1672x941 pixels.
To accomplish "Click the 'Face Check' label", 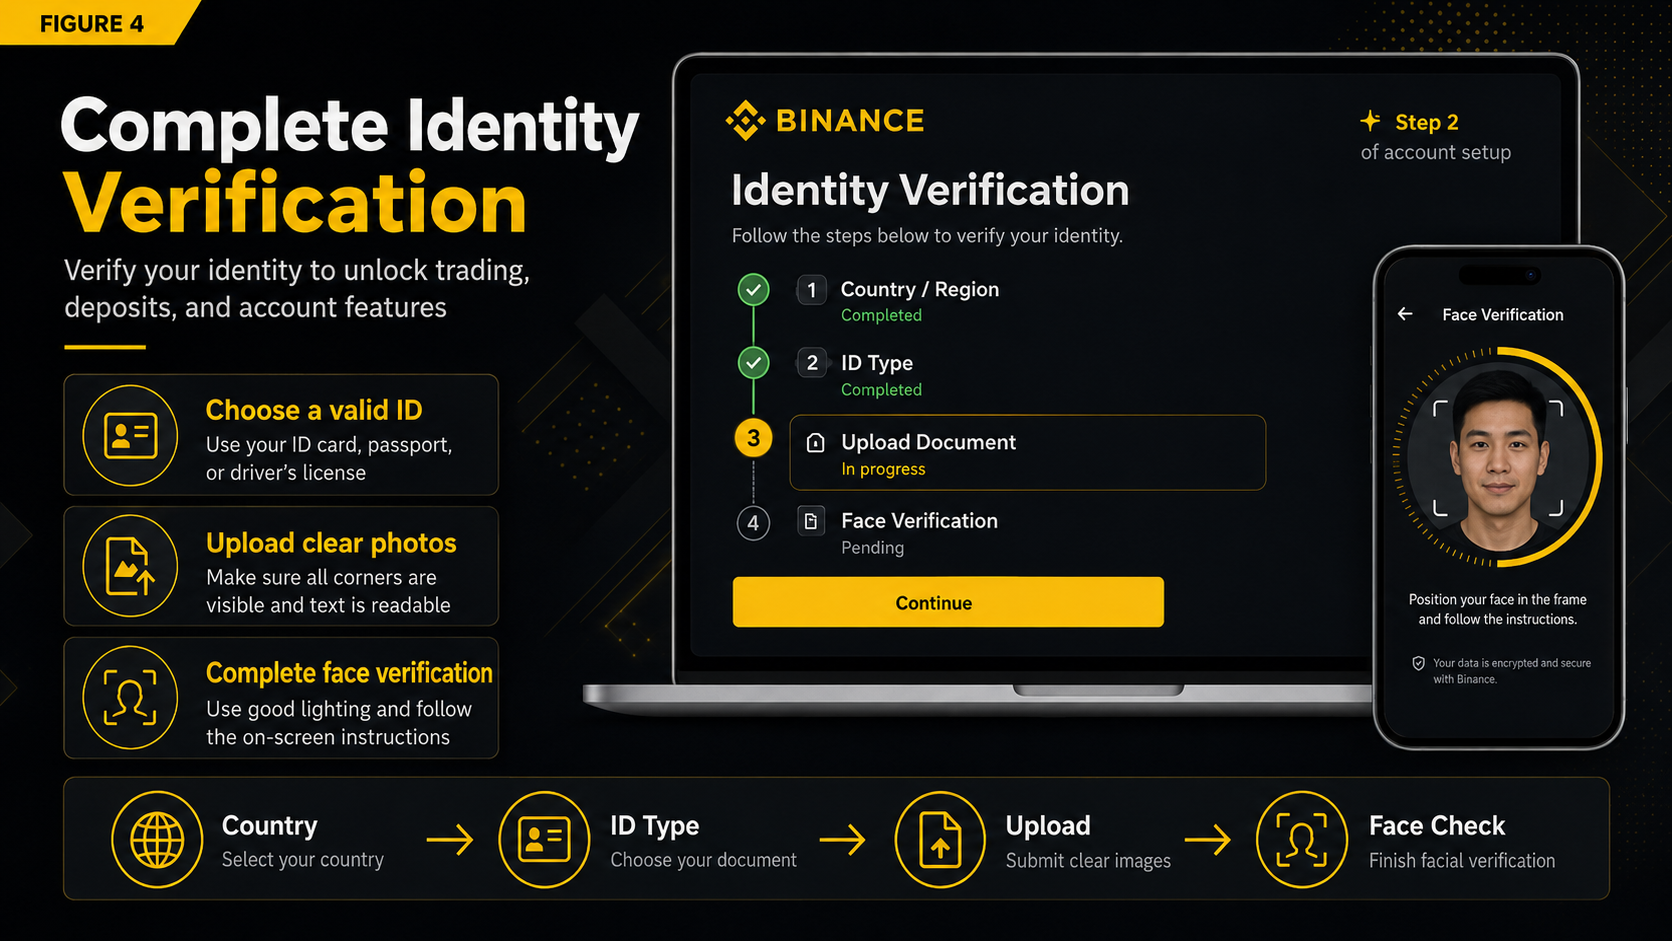I will coord(1437,826).
